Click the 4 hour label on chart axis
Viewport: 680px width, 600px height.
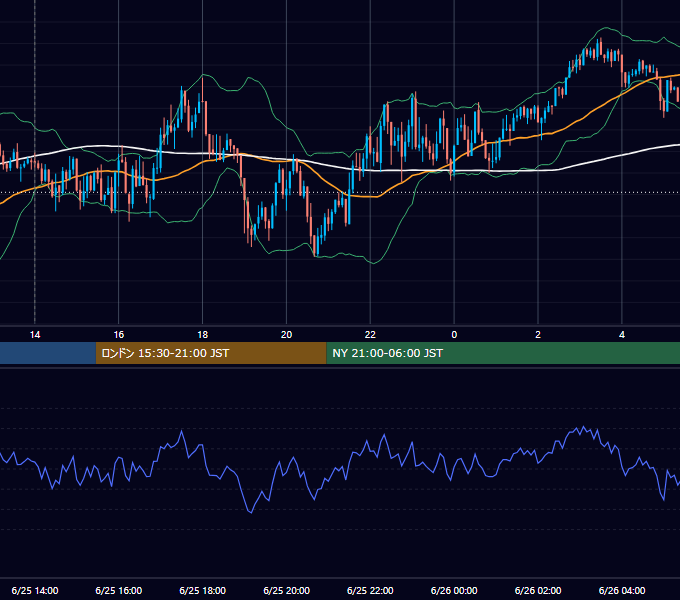[x=622, y=335]
